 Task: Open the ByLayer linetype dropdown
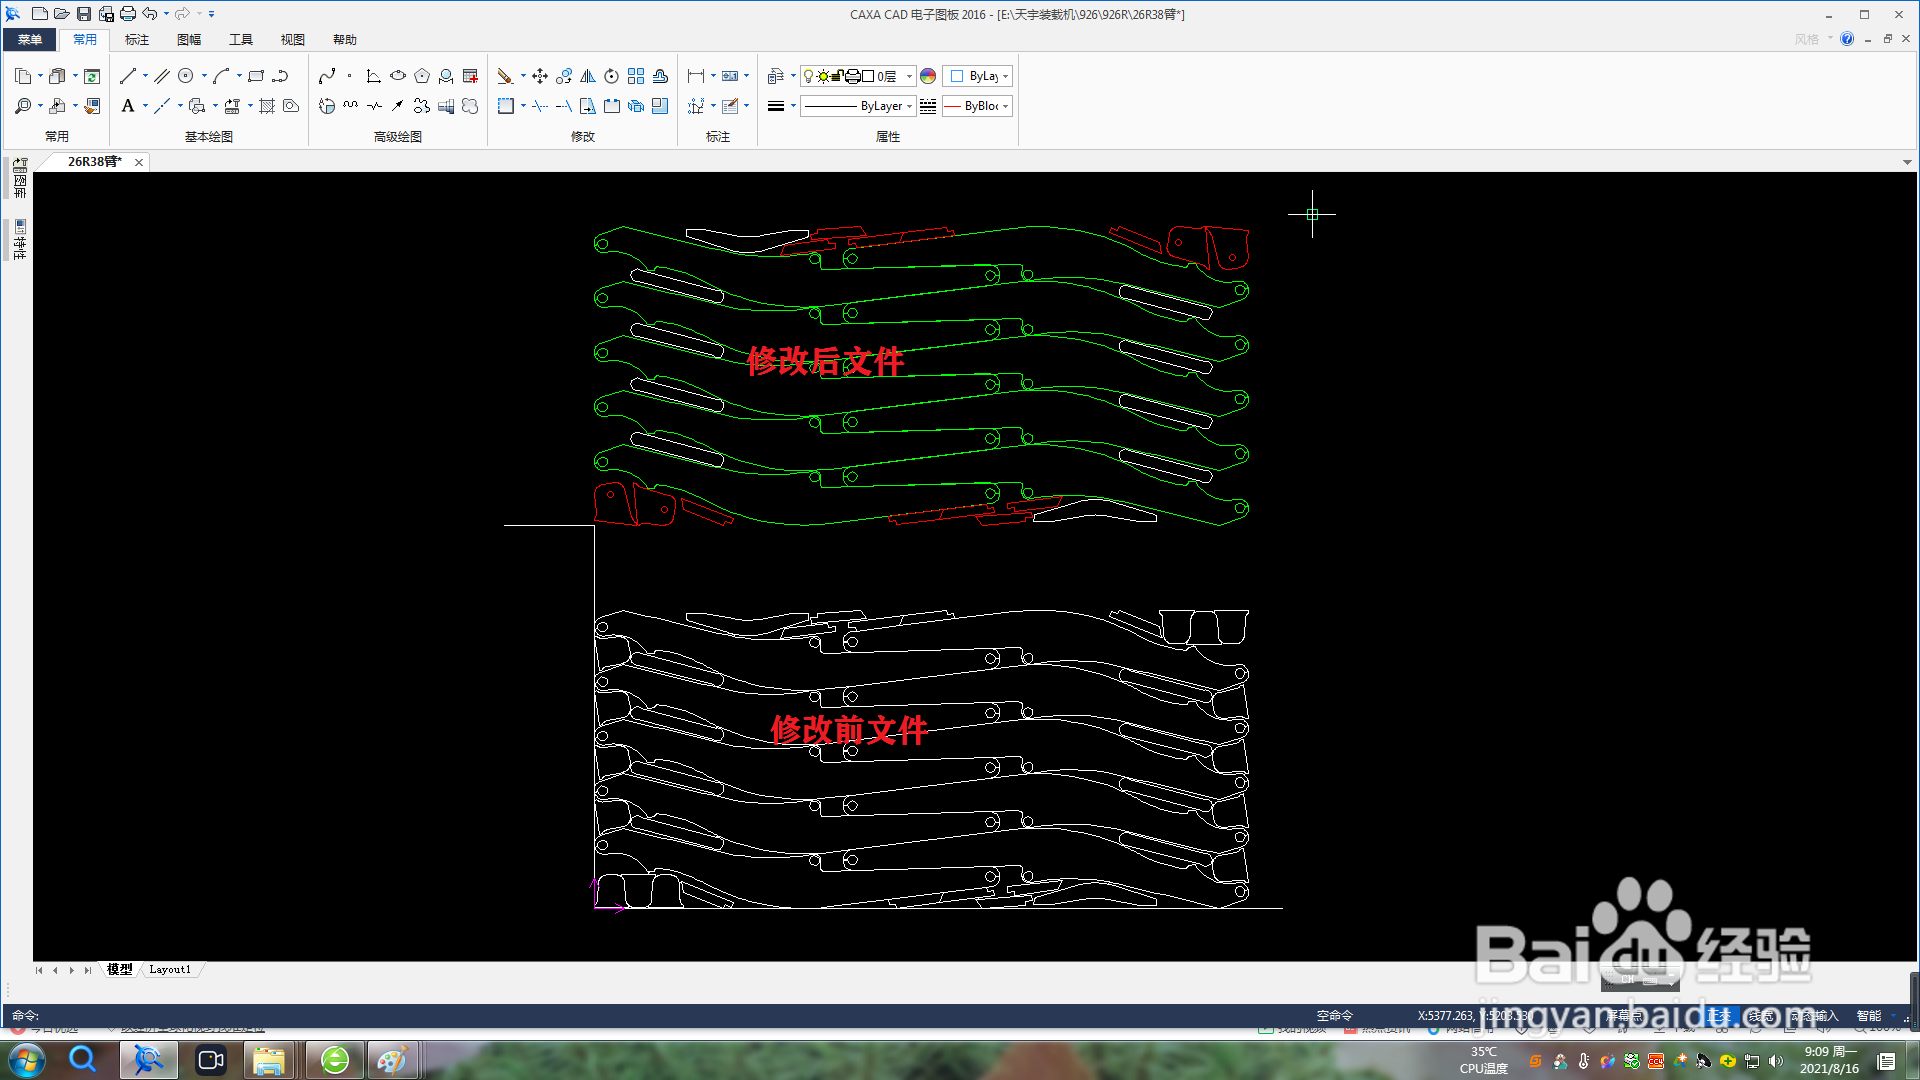tap(909, 106)
